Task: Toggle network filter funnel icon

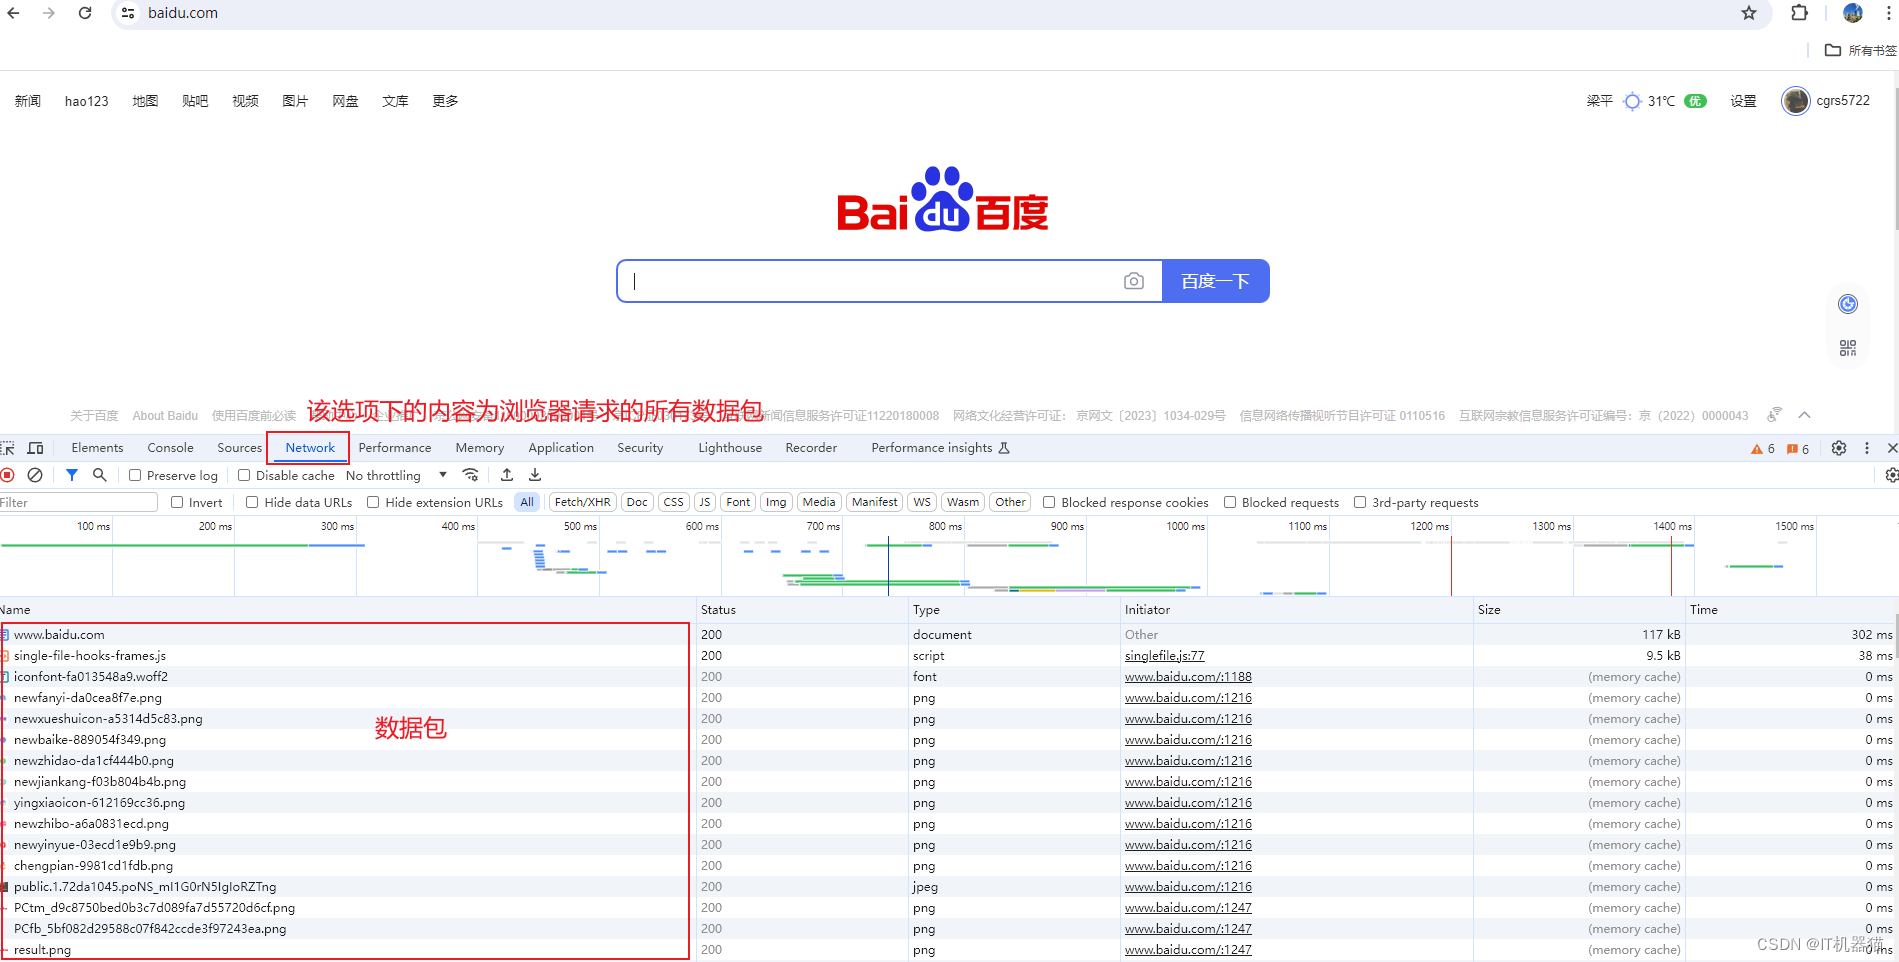Action: pos(72,475)
